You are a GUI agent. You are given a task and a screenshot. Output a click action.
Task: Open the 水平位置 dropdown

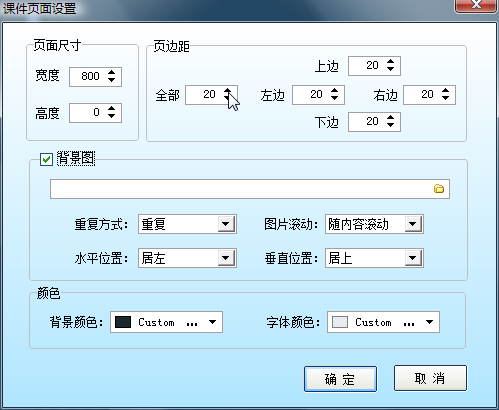point(226,258)
